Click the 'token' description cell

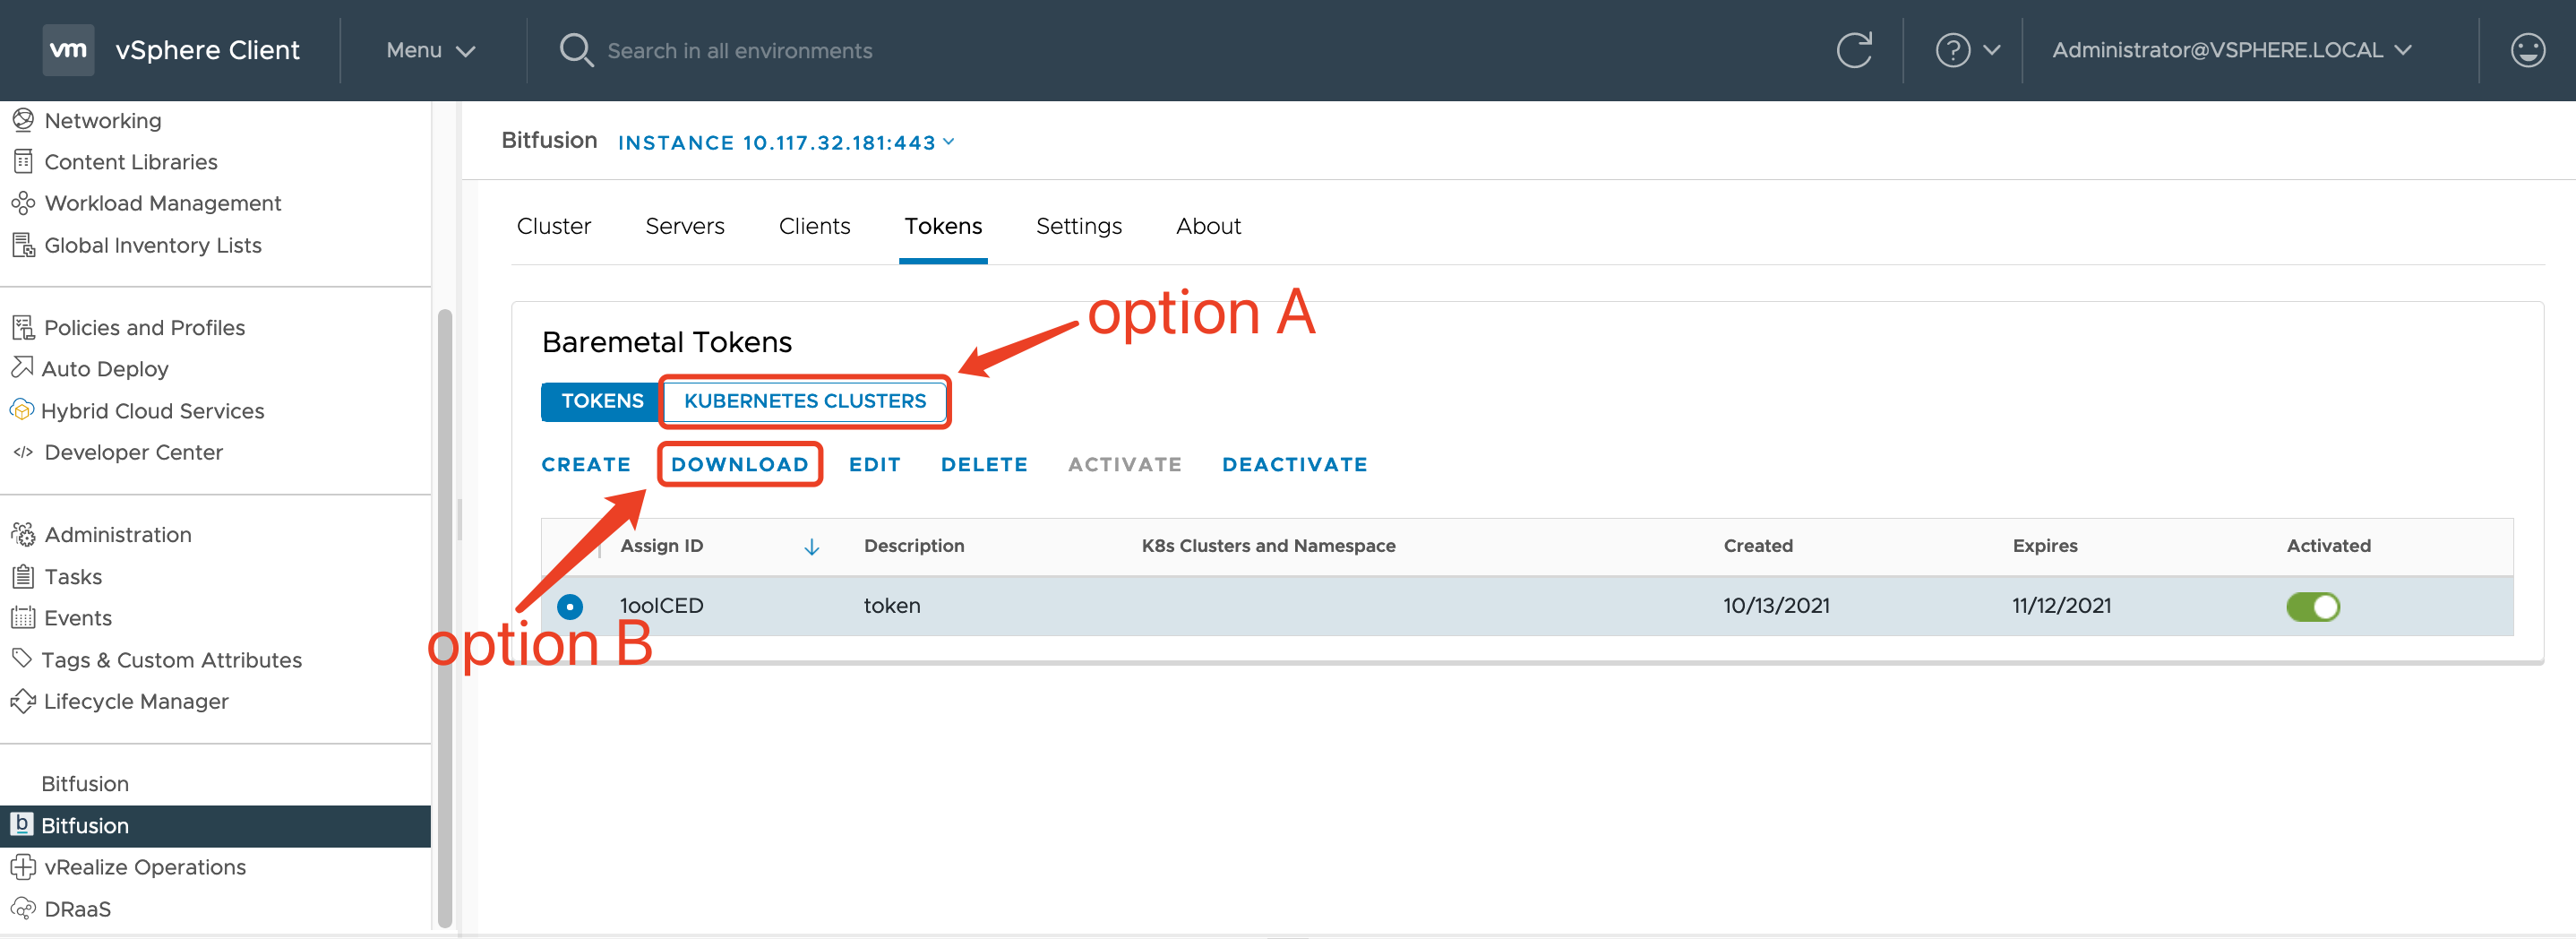[891, 606]
